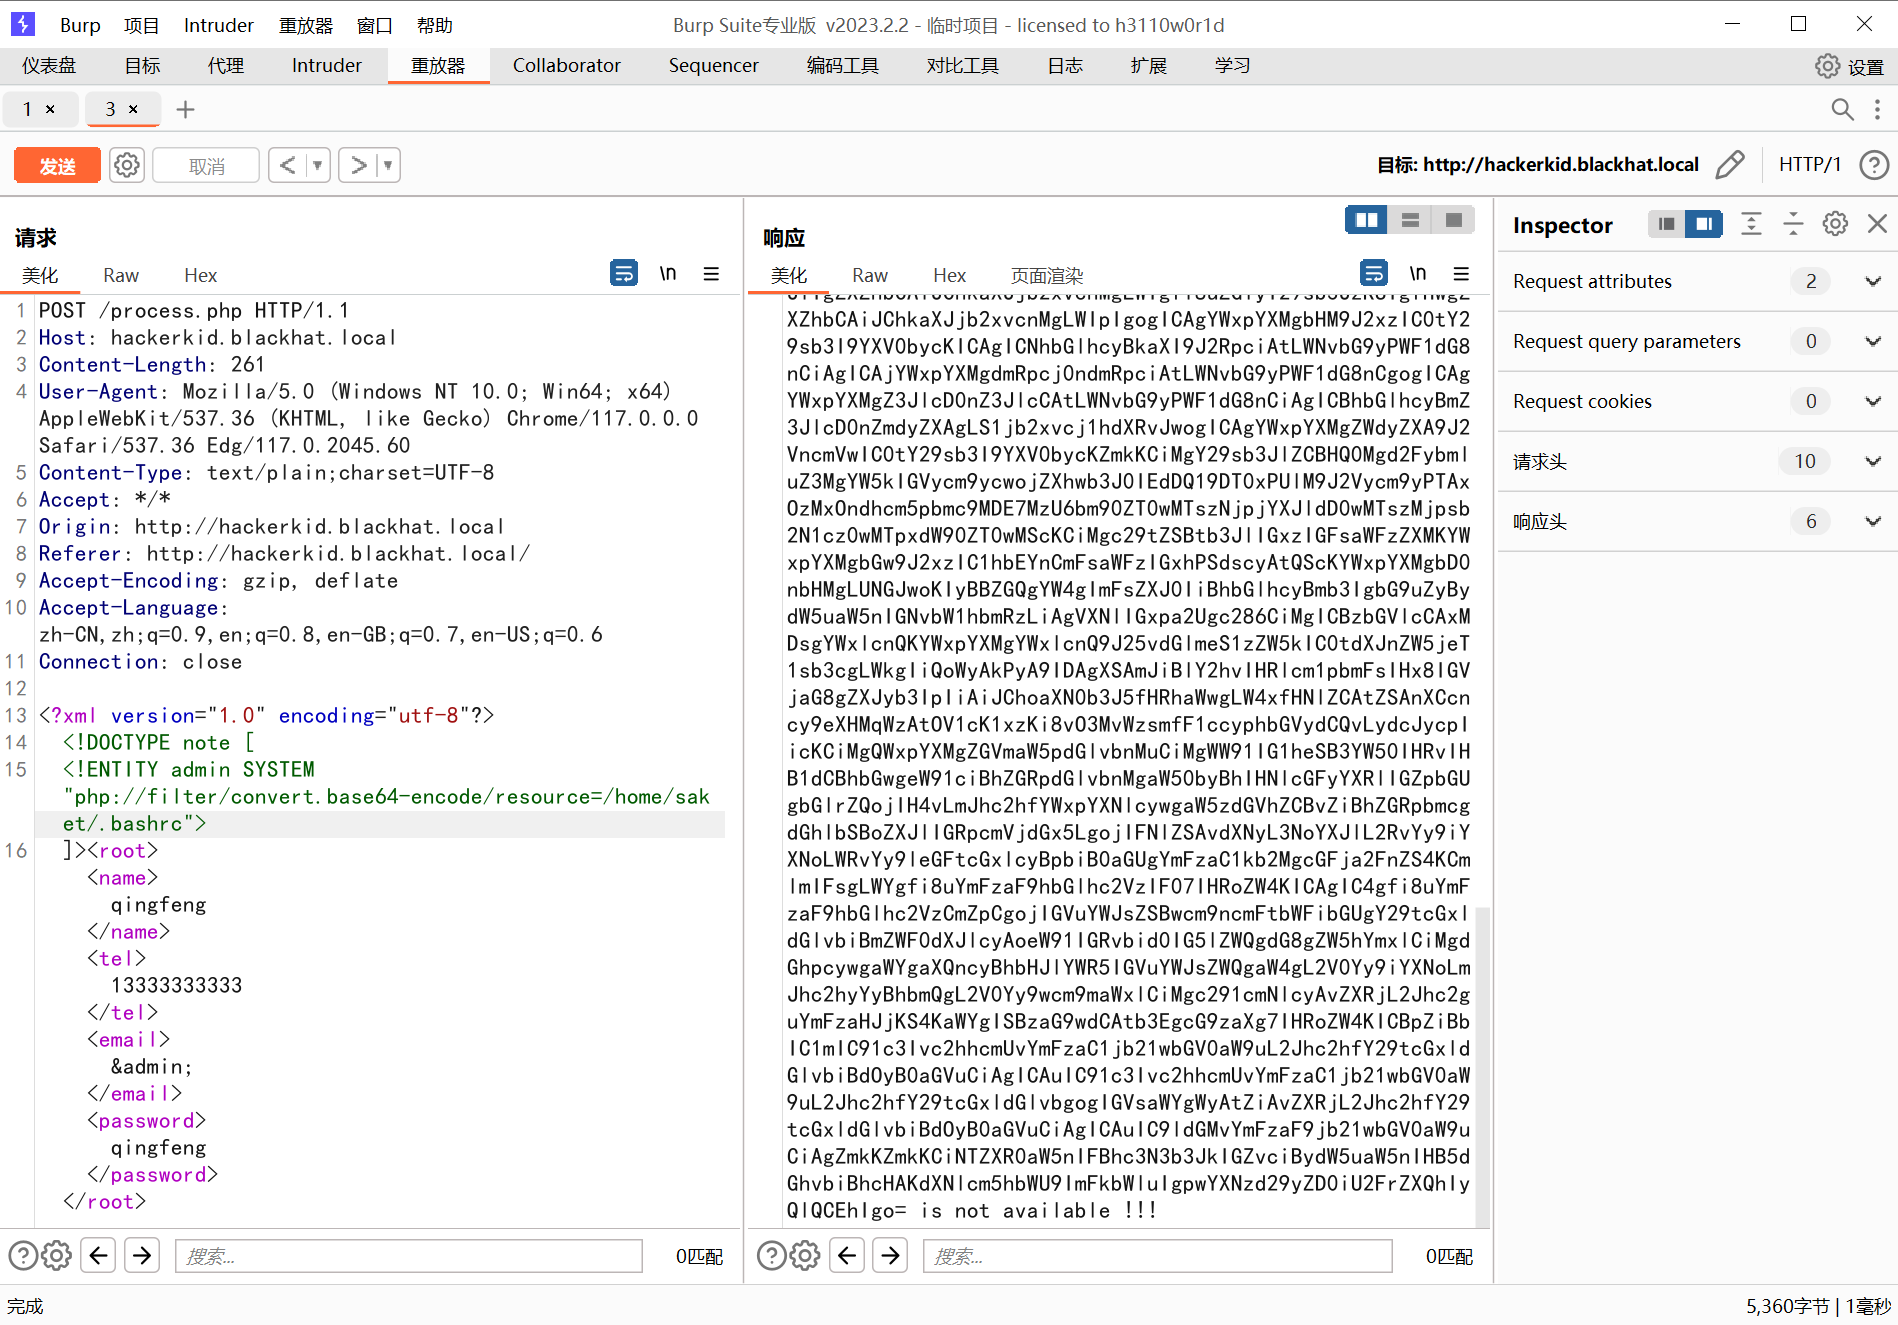Edit target with the pencil icon
The width and height of the screenshot is (1898, 1325).
click(x=1730, y=164)
